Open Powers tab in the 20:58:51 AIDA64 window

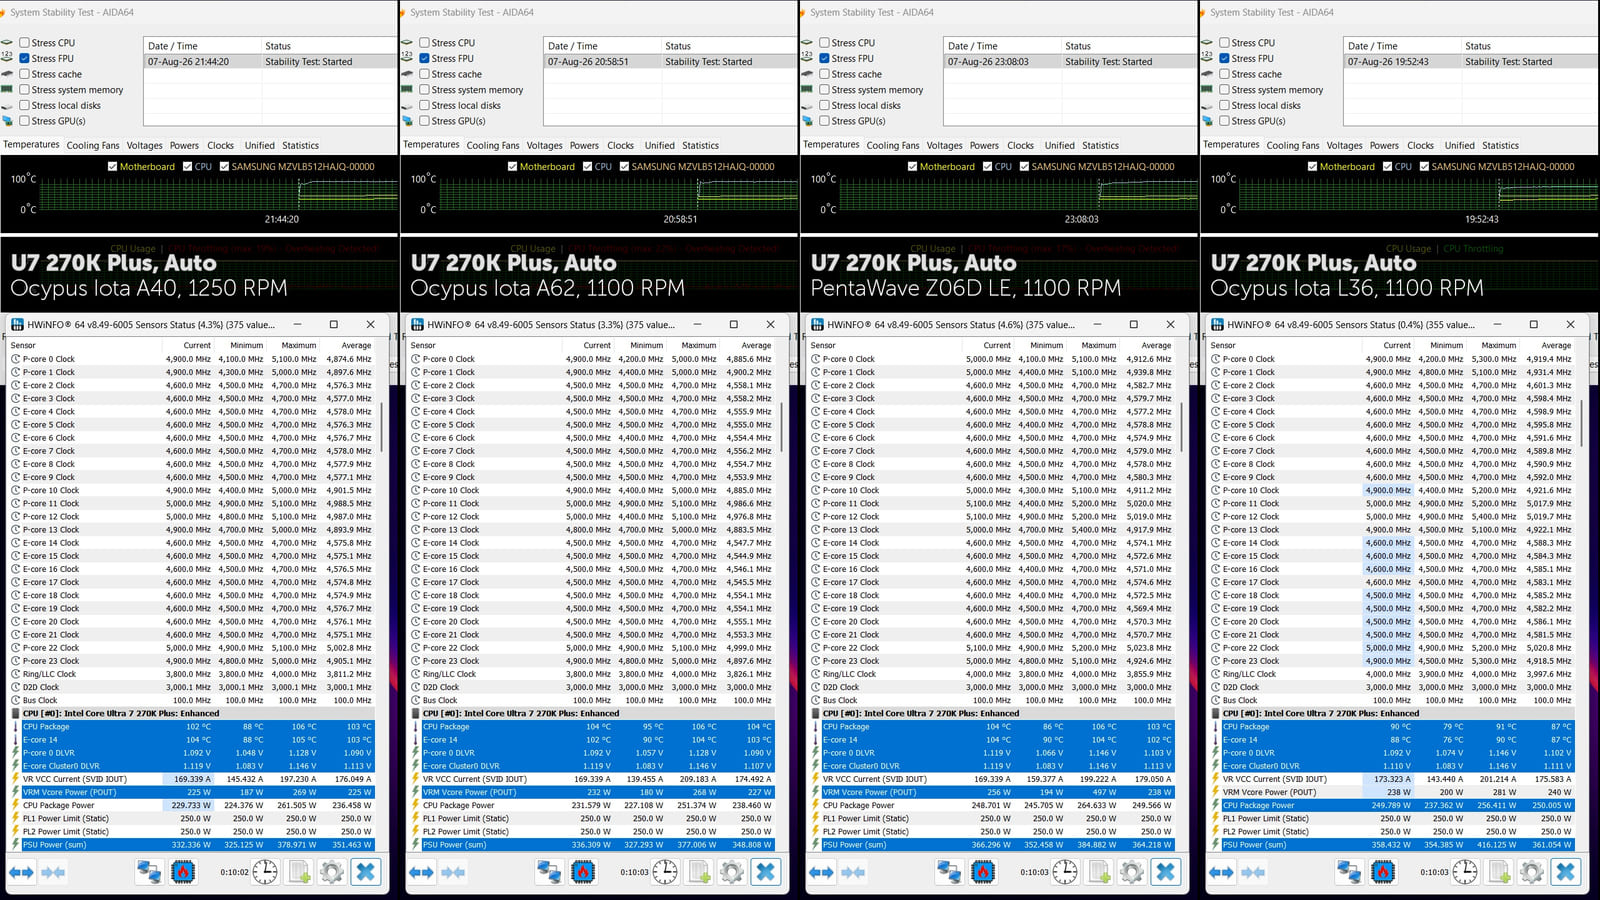pyautogui.click(x=584, y=145)
